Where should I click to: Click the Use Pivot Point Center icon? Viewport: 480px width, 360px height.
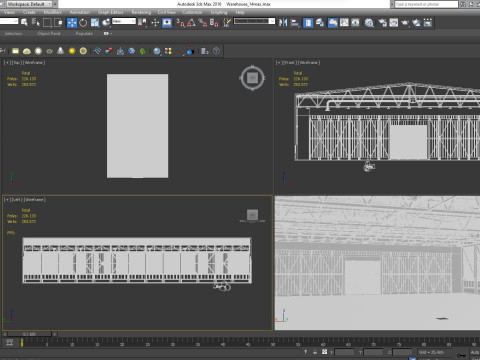(x=142, y=22)
